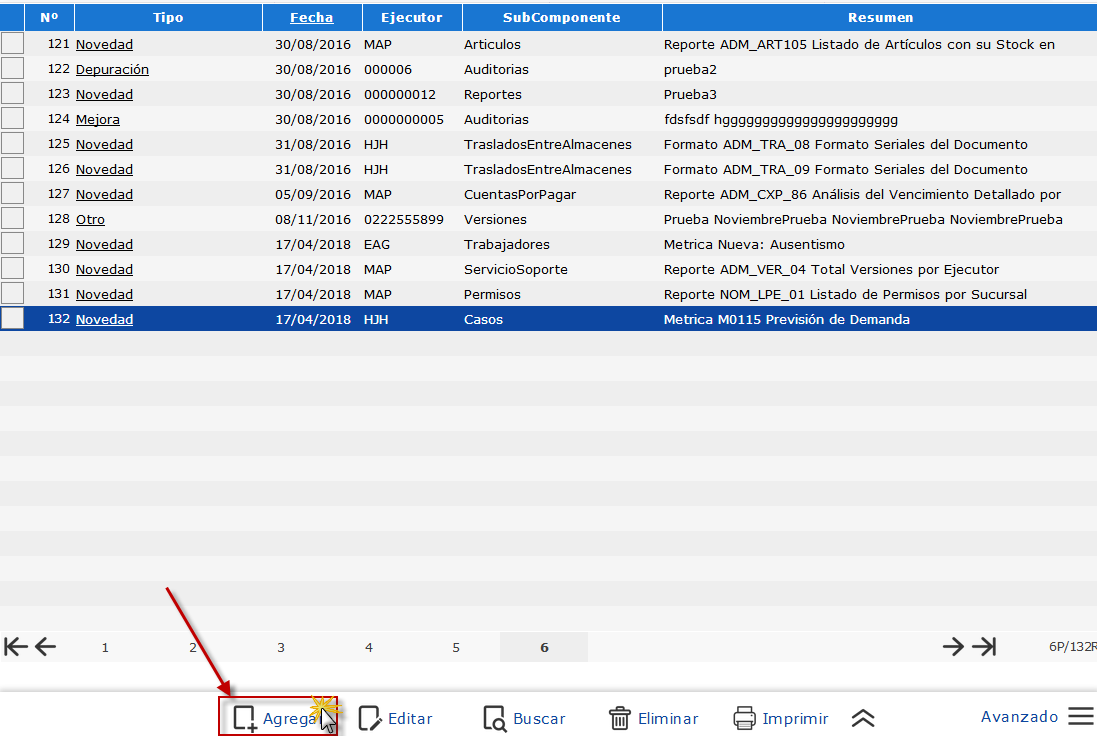This screenshot has width=1097, height=736.
Task: Sort by the Fecha column header
Action: 311,17
